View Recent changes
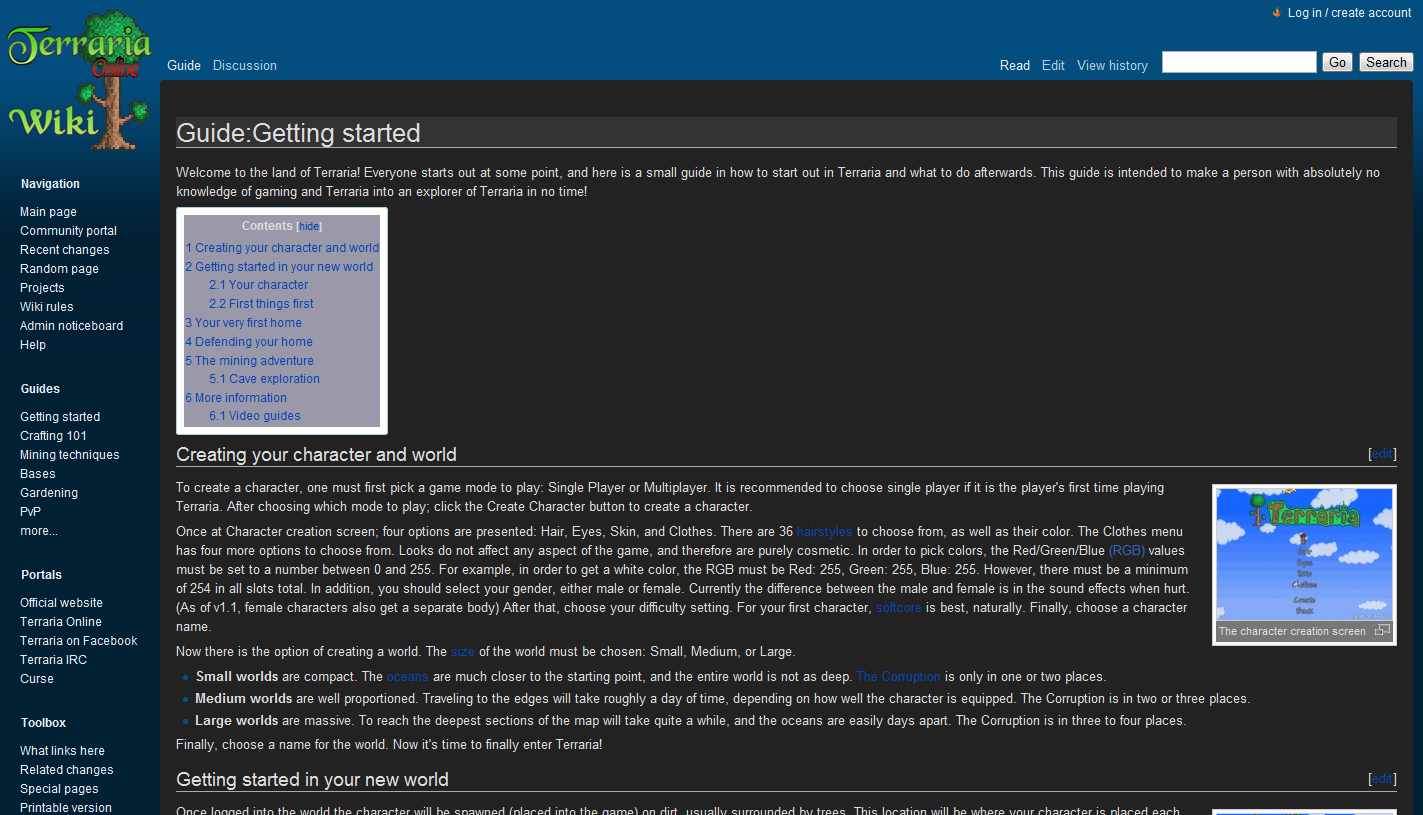 pos(65,250)
